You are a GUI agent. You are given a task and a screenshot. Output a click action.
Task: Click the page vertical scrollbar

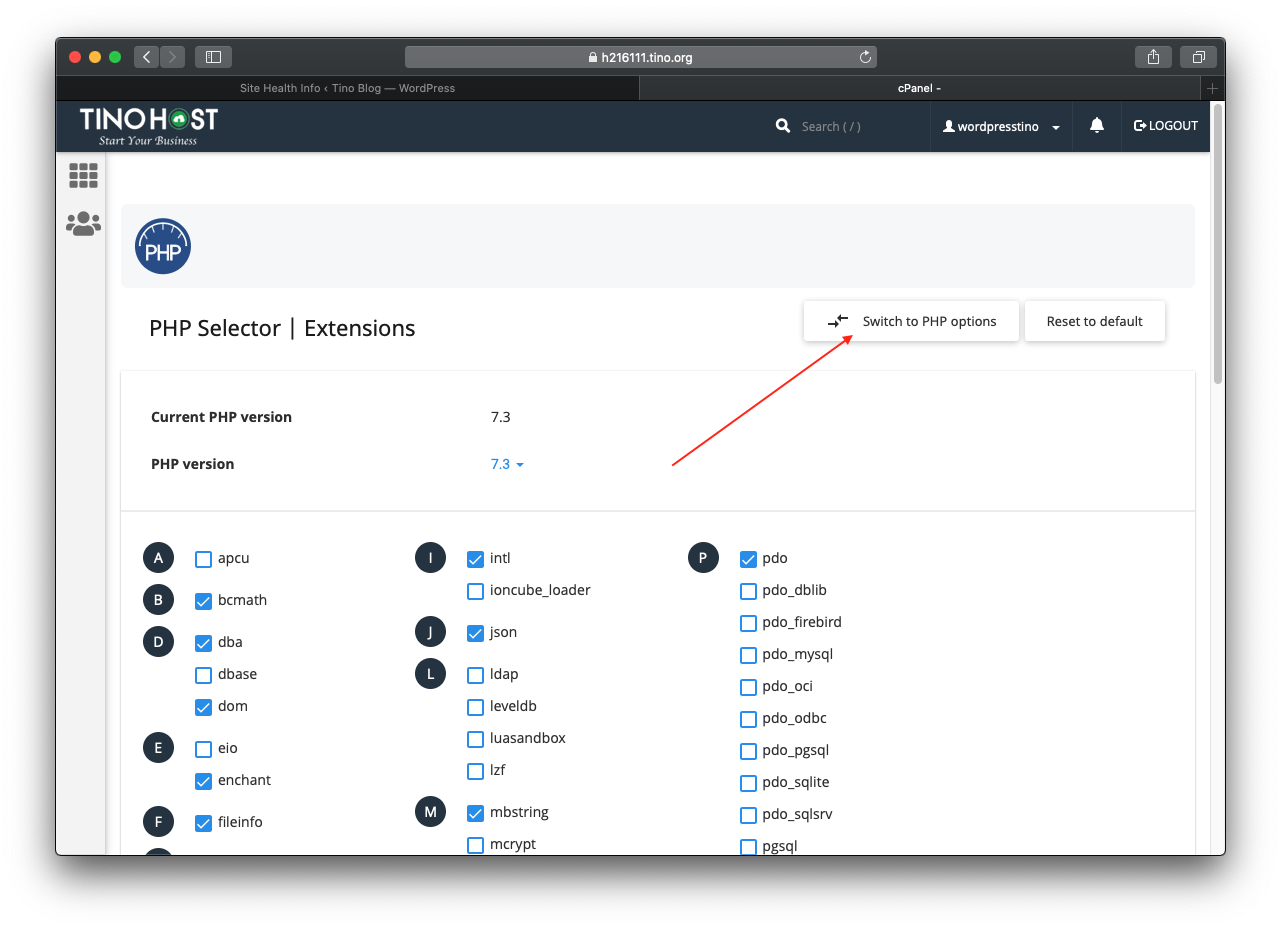1217,245
